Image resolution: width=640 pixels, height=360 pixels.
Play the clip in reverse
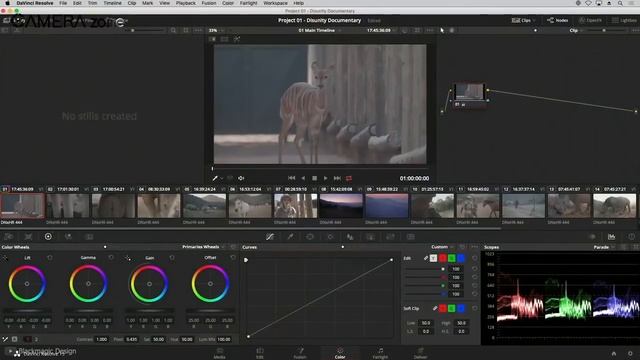click(x=303, y=178)
